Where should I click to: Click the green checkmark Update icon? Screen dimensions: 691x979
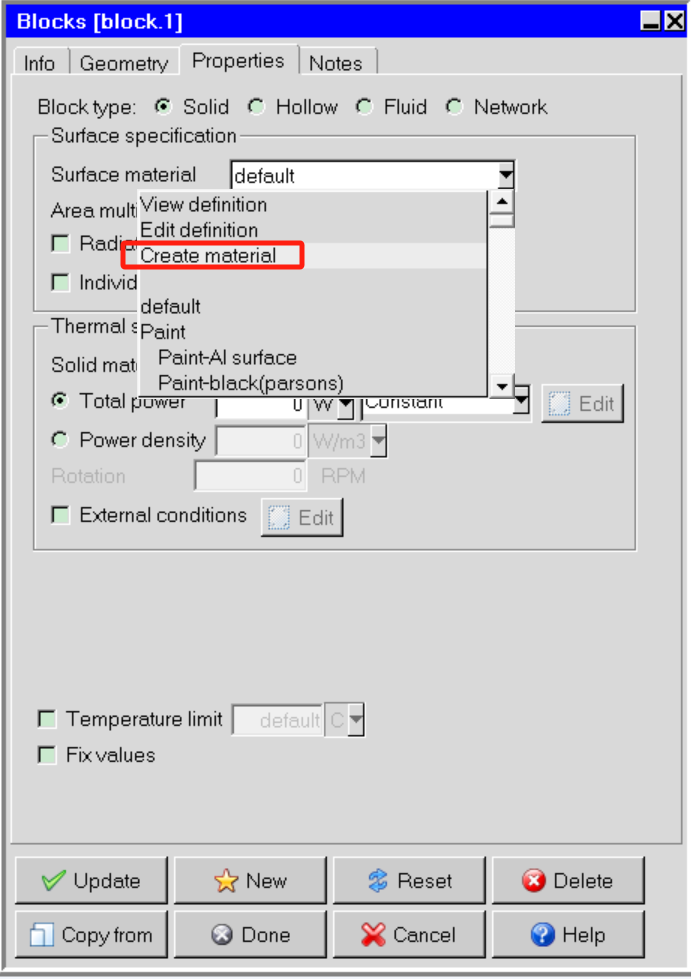coord(53,881)
